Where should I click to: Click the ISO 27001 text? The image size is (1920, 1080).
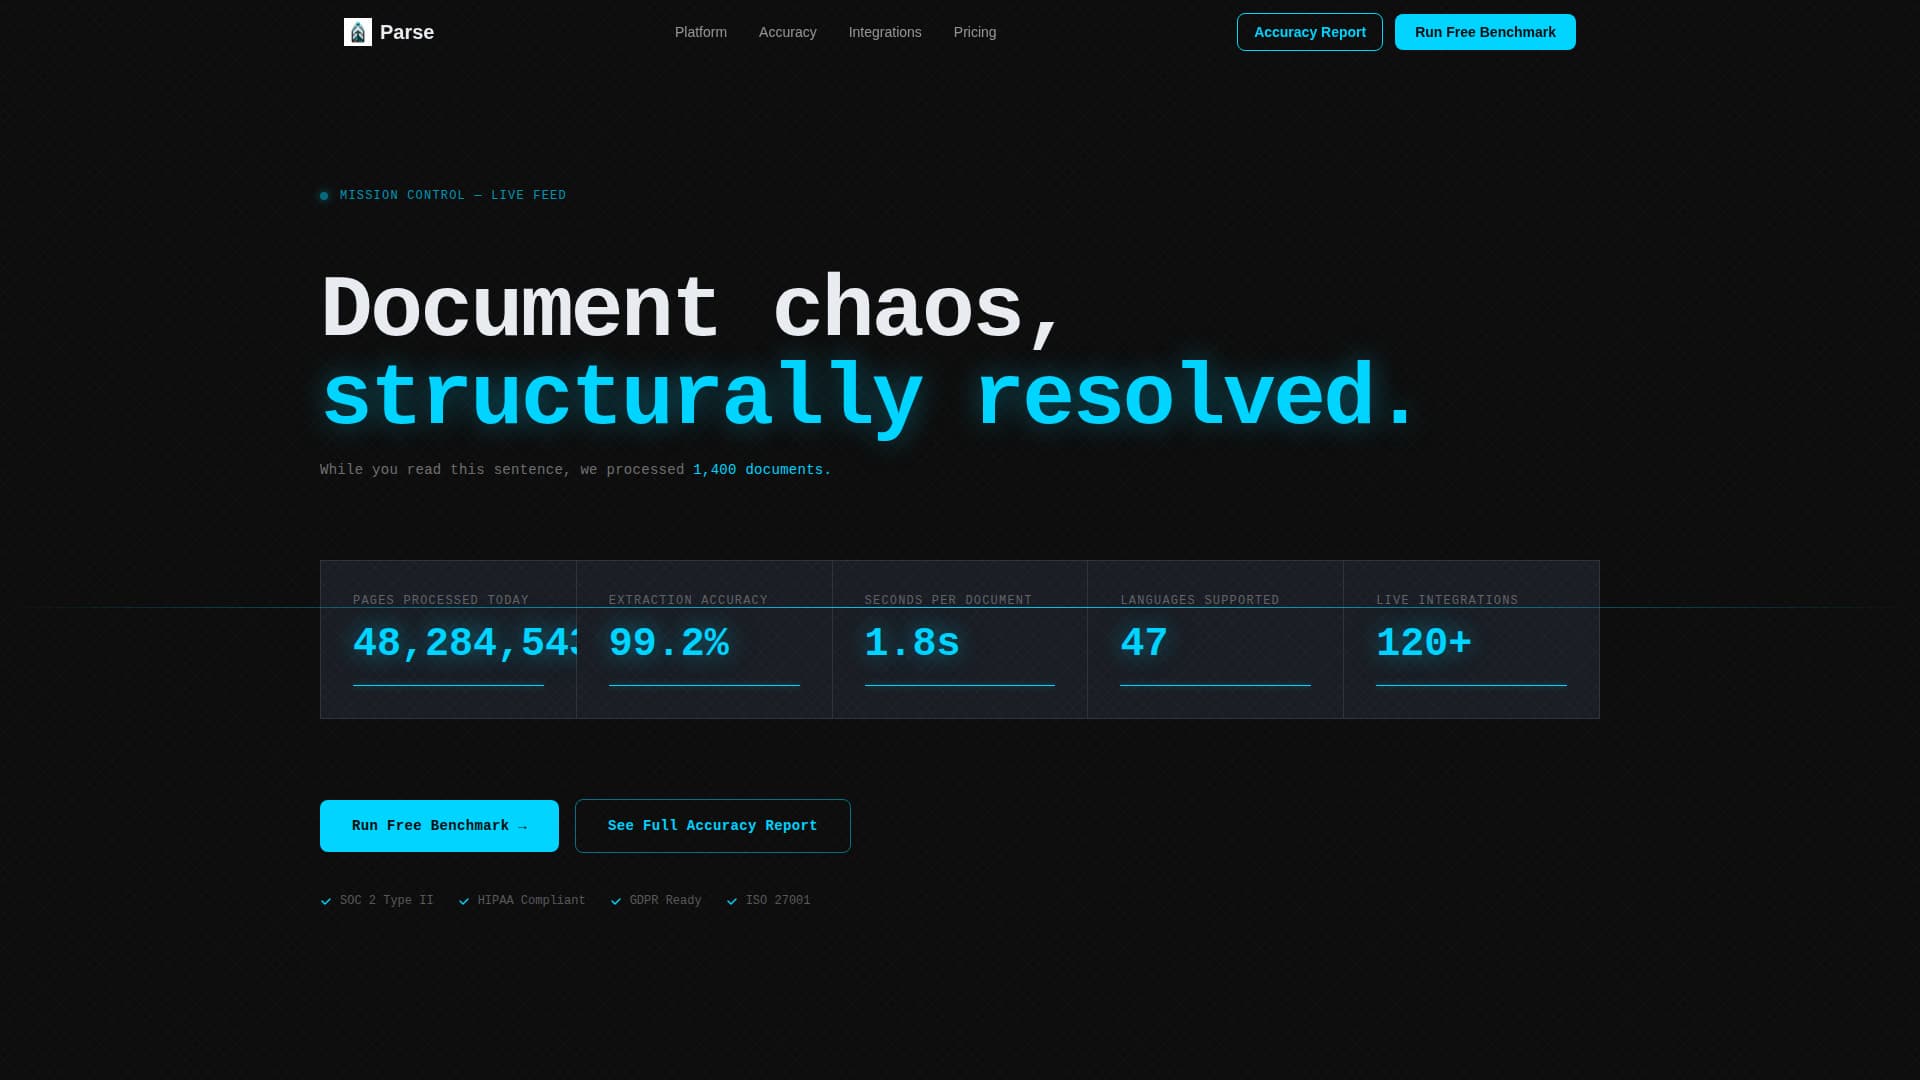[x=778, y=900]
